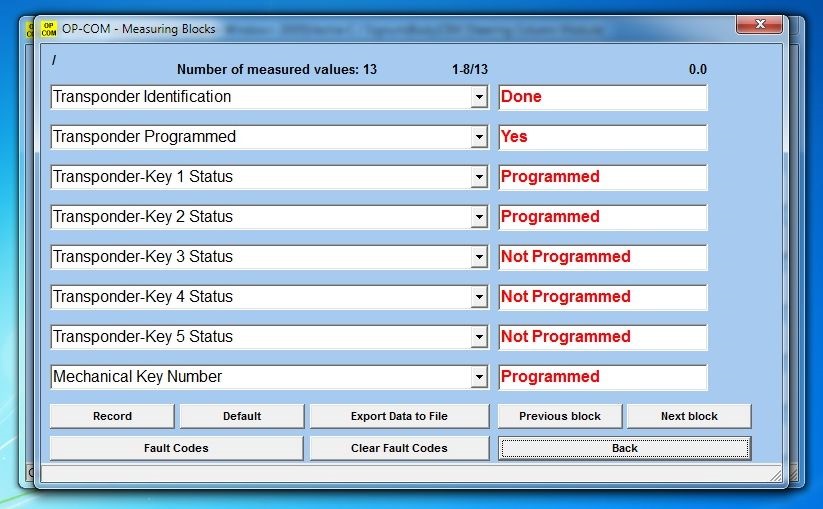The height and width of the screenshot is (509, 823).
Task: Click the Record button
Action: tap(112, 416)
